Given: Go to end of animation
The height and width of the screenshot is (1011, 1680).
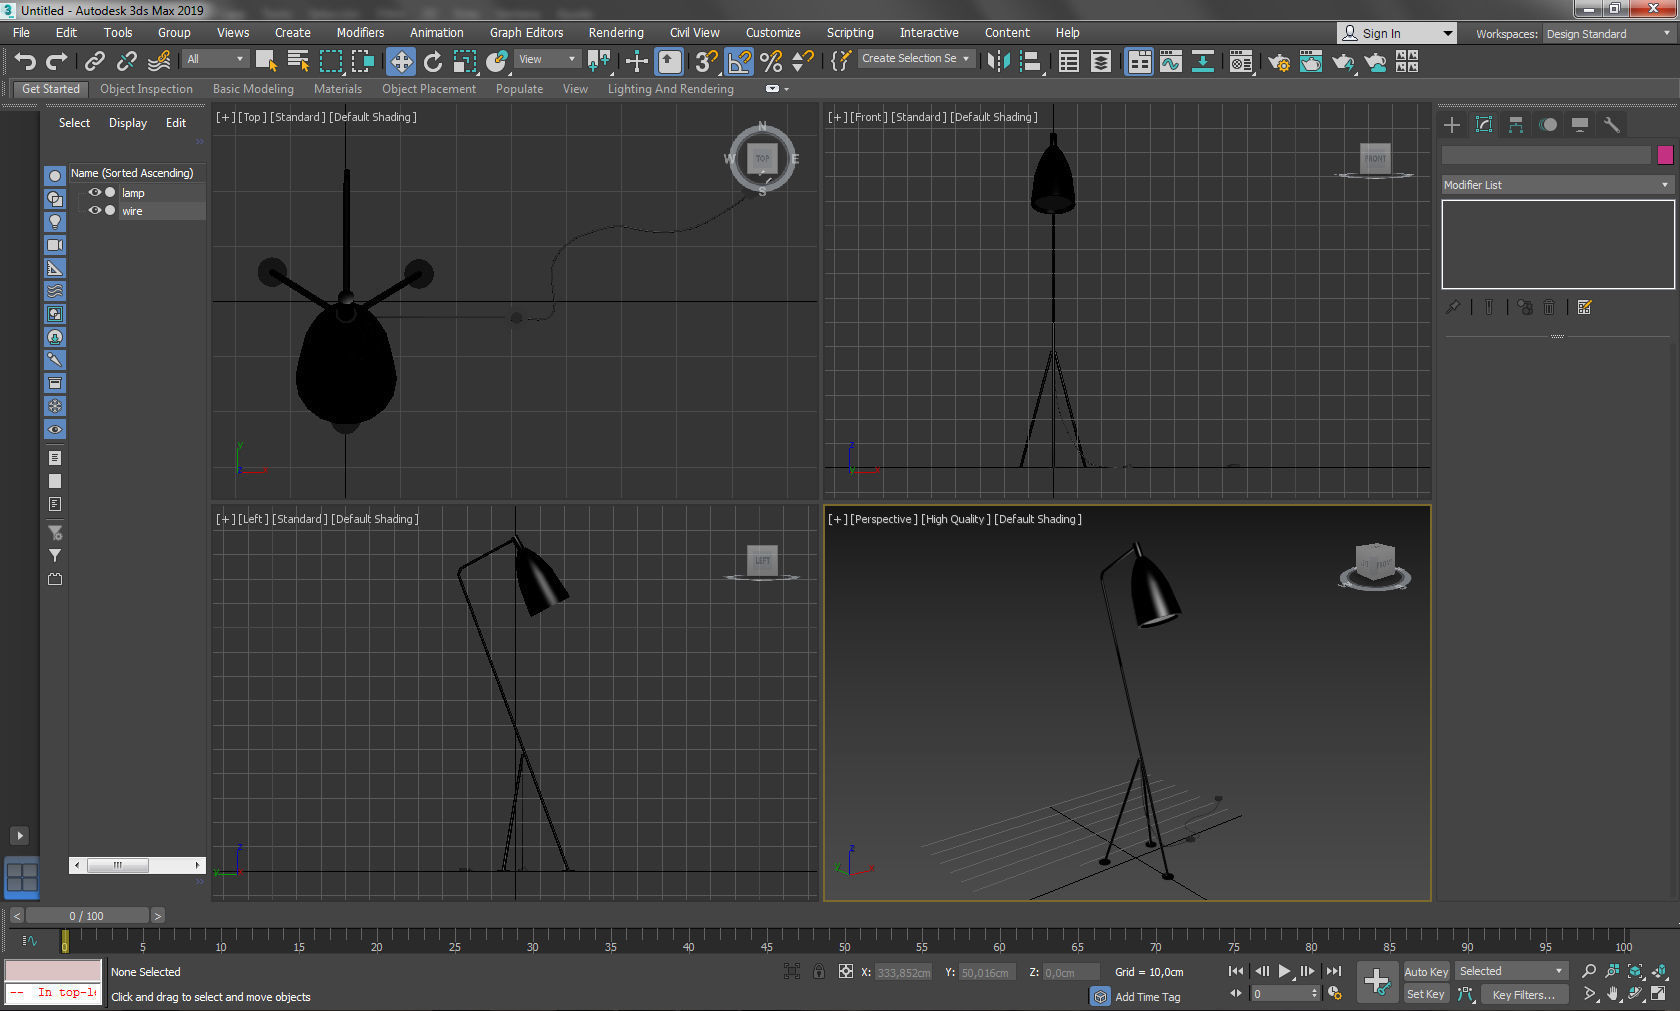Looking at the screenshot, I should coord(1334,971).
